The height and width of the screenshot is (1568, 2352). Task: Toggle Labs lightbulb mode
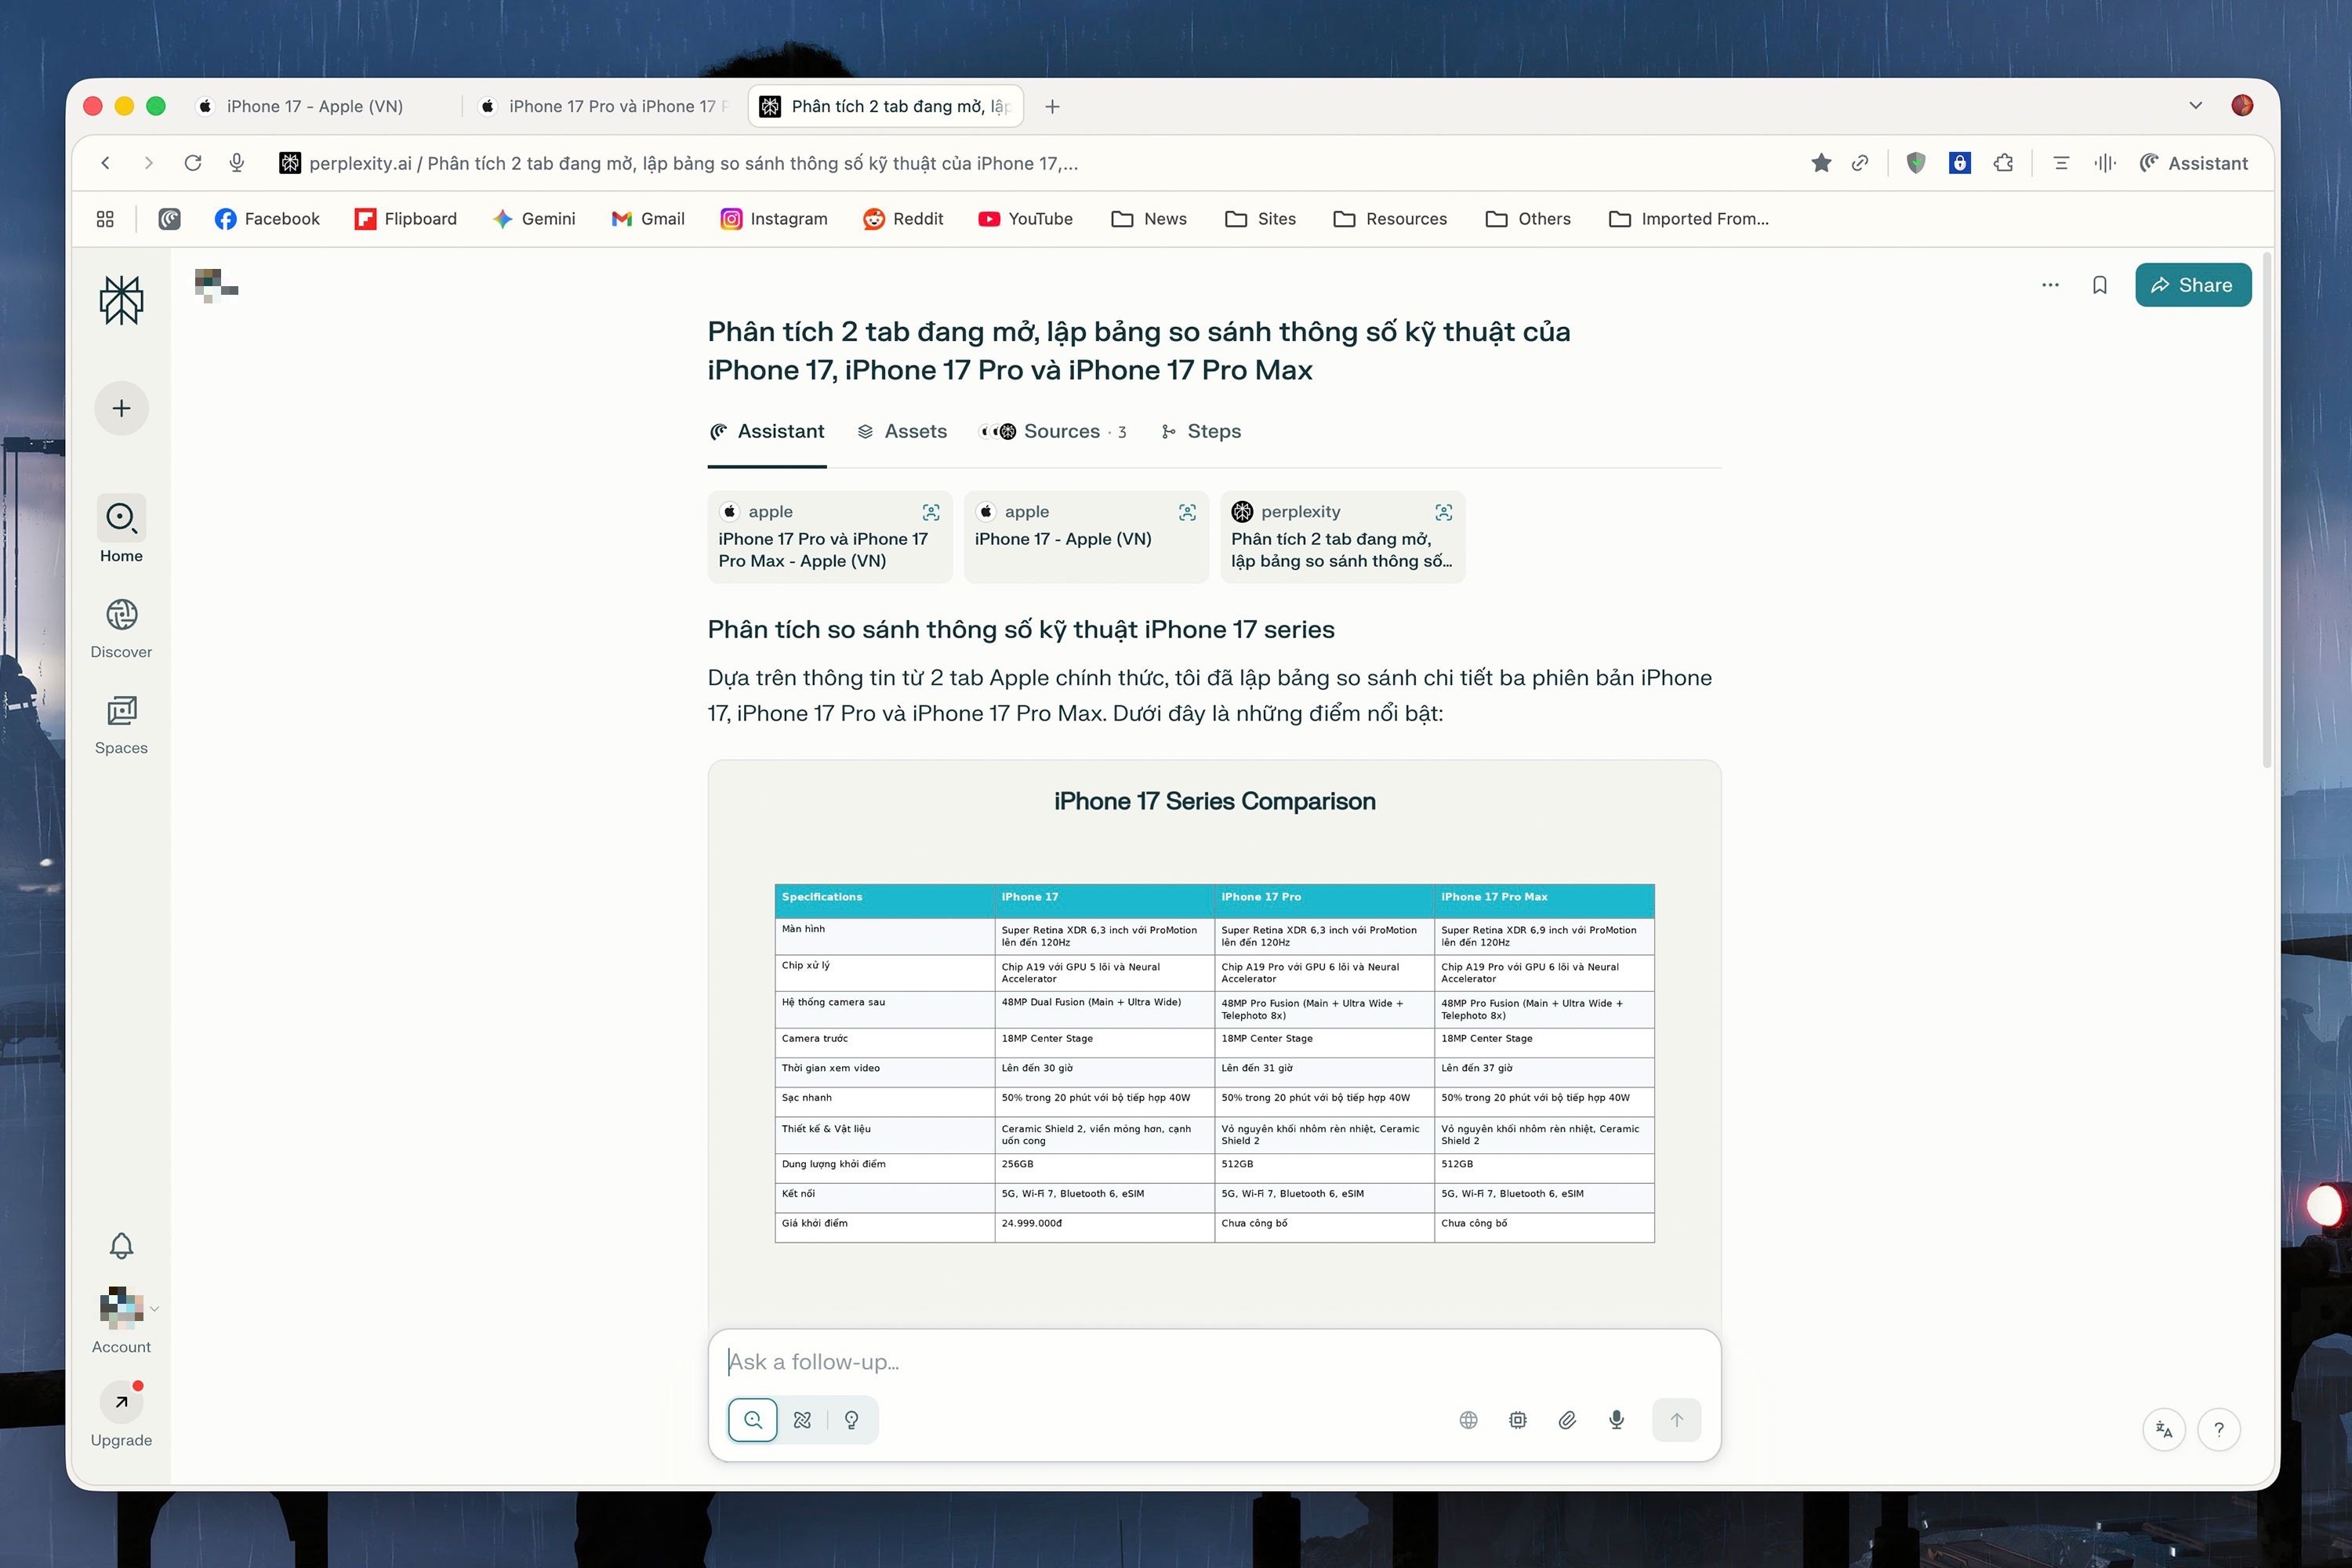pyautogui.click(x=852, y=1420)
